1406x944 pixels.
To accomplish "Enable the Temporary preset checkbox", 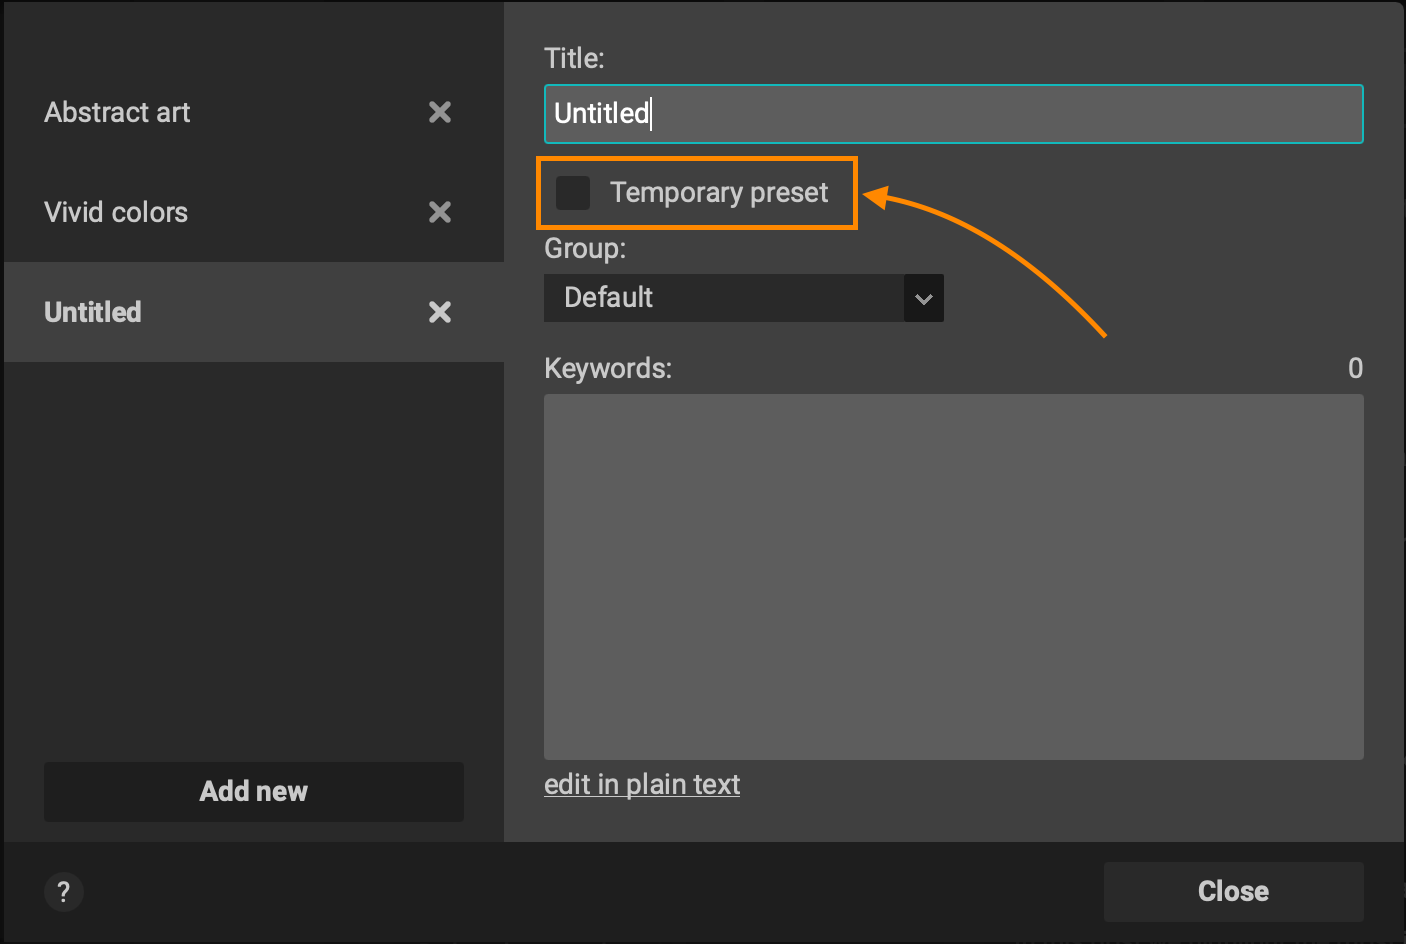I will [x=573, y=193].
